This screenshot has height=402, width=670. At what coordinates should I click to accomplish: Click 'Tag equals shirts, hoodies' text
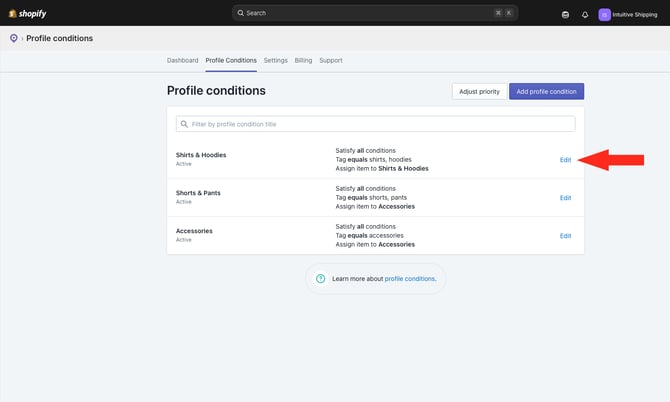pos(373,159)
